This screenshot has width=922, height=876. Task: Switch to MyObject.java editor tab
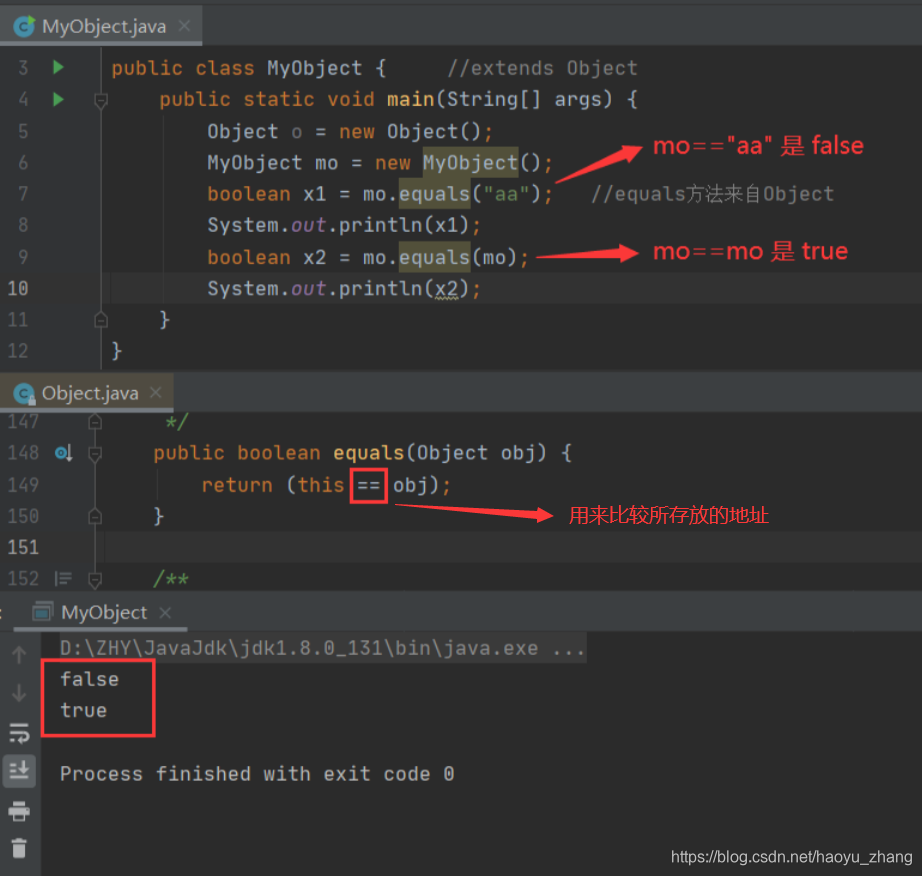(x=103, y=26)
